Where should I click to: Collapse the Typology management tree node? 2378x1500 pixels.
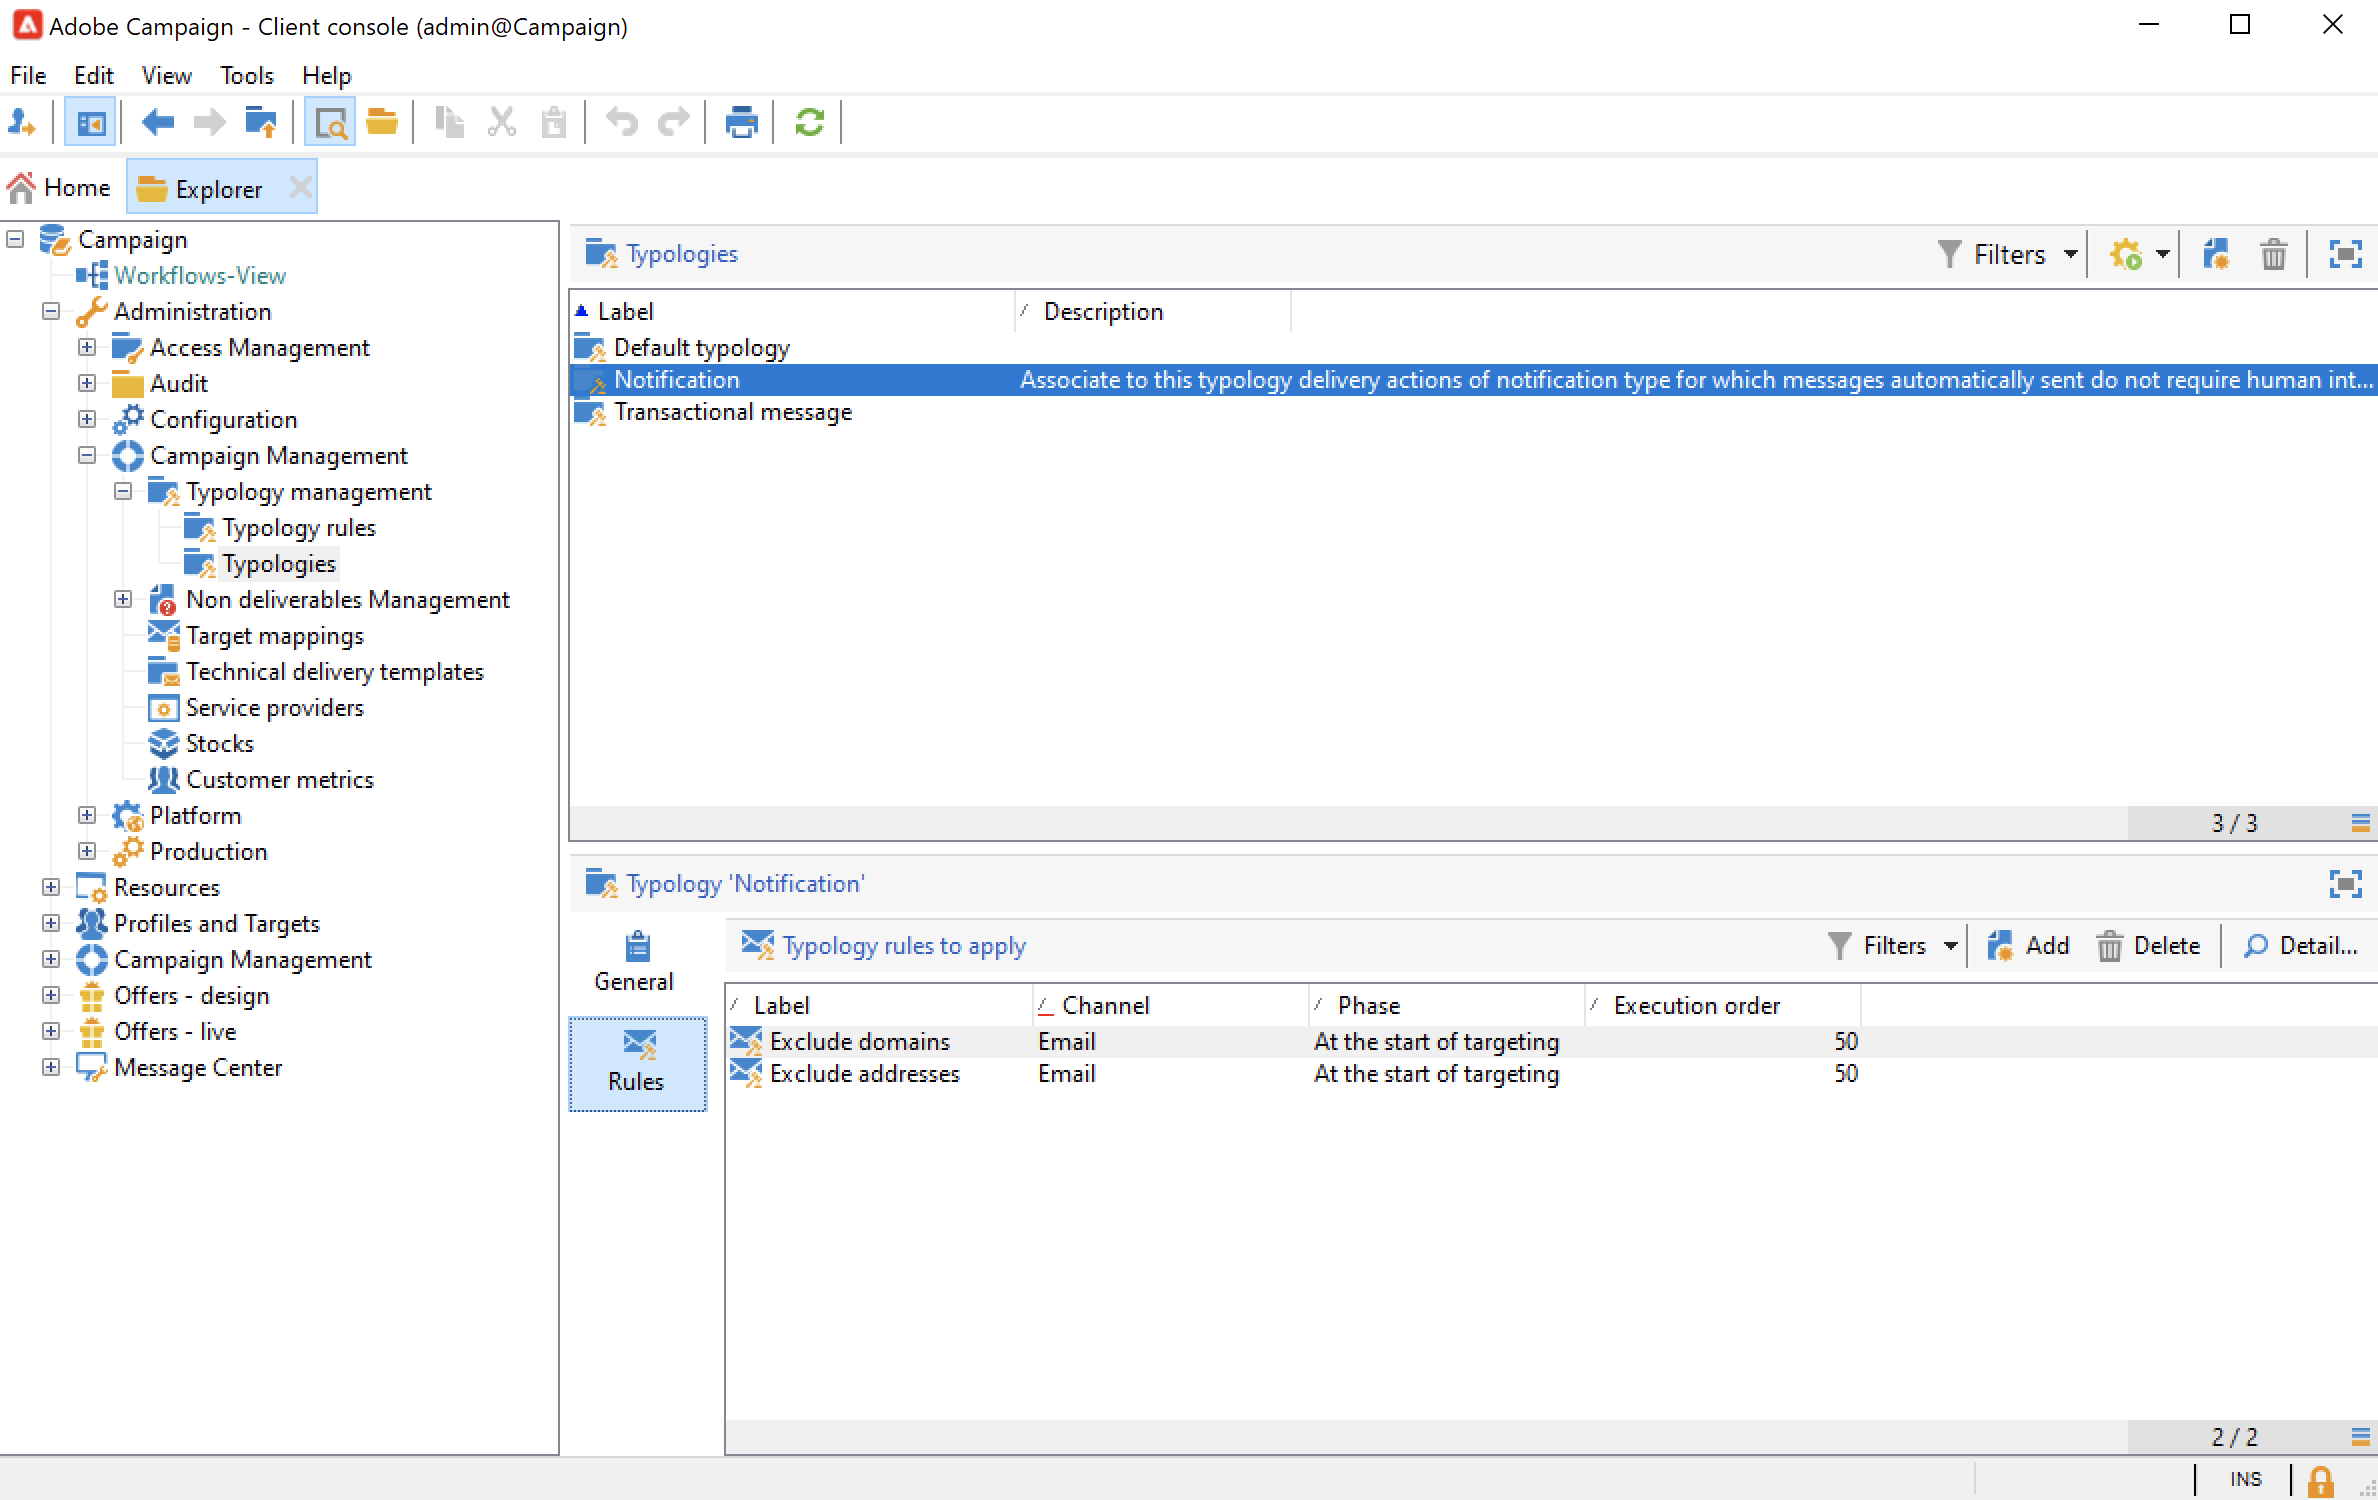123,492
